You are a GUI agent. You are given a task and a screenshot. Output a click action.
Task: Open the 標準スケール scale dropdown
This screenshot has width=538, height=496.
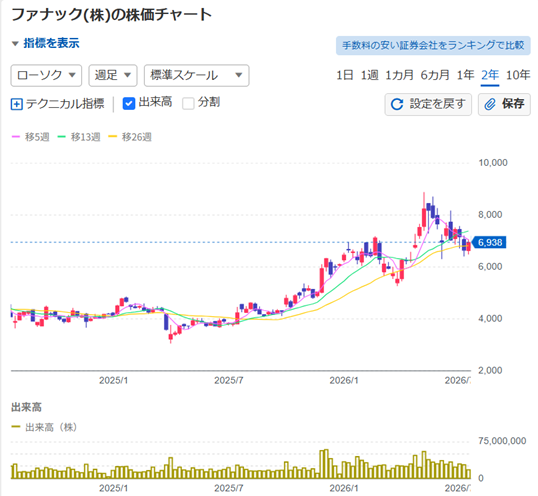[197, 75]
